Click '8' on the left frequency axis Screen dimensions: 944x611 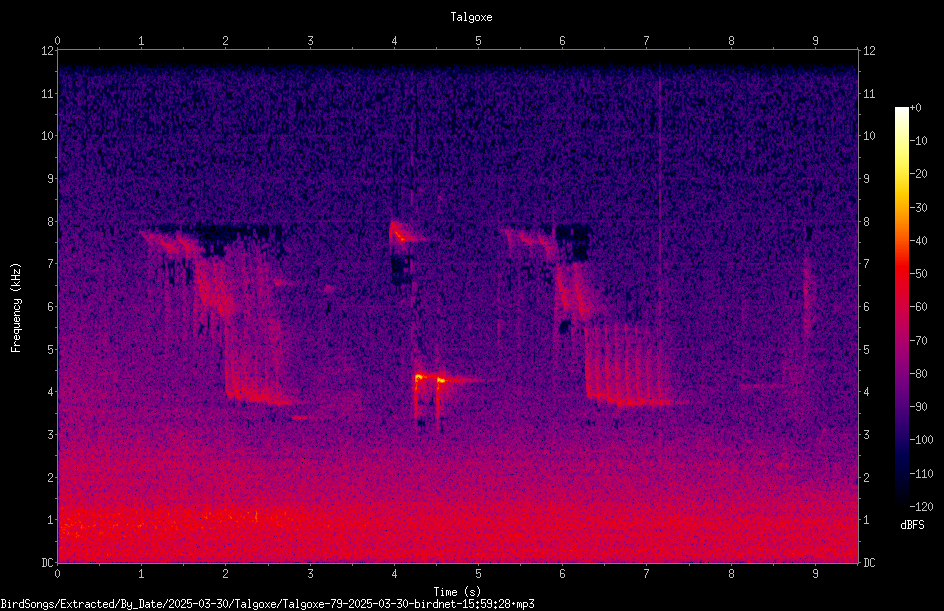click(x=50, y=222)
